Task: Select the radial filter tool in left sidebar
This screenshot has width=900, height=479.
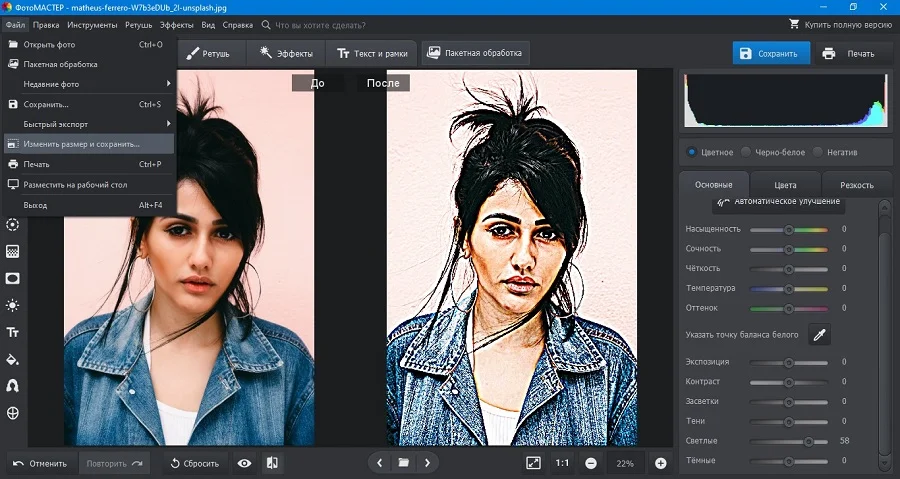Action: (13, 225)
